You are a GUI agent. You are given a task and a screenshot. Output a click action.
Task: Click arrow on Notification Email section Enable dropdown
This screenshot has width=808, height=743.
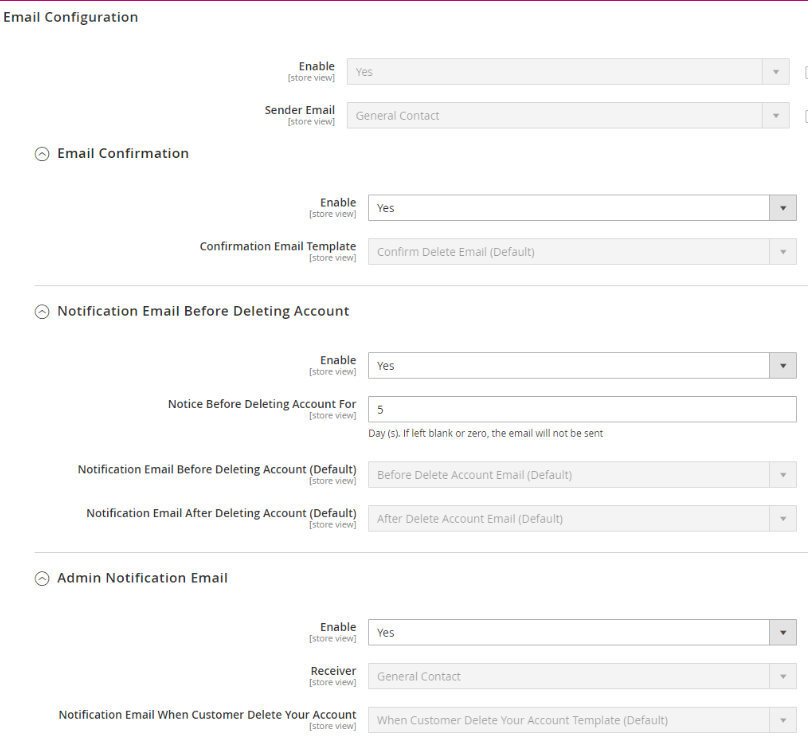pyautogui.click(x=782, y=366)
